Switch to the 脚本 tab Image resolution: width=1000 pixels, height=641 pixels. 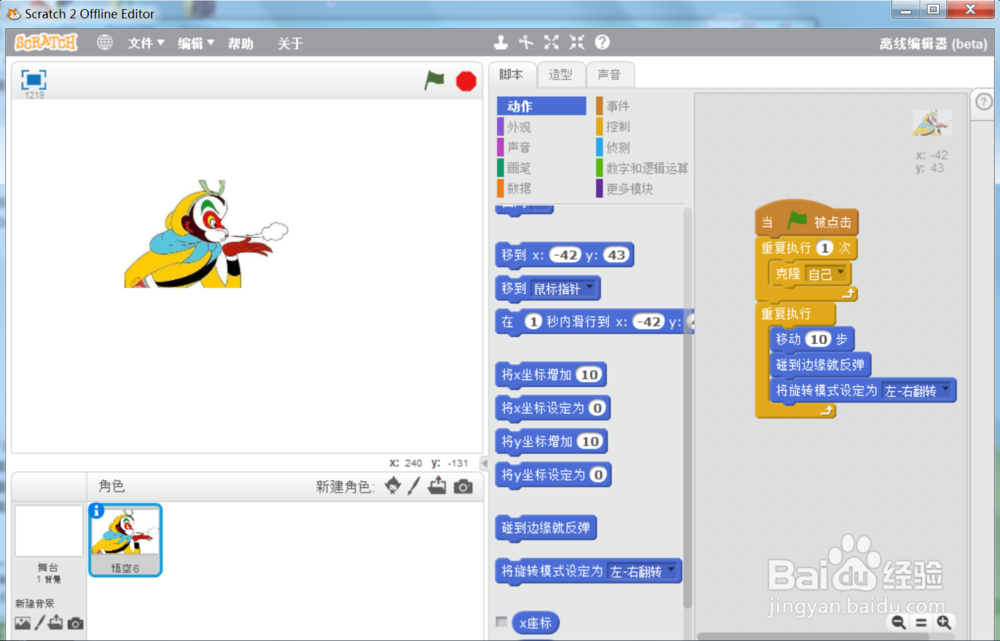pyautogui.click(x=511, y=75)
